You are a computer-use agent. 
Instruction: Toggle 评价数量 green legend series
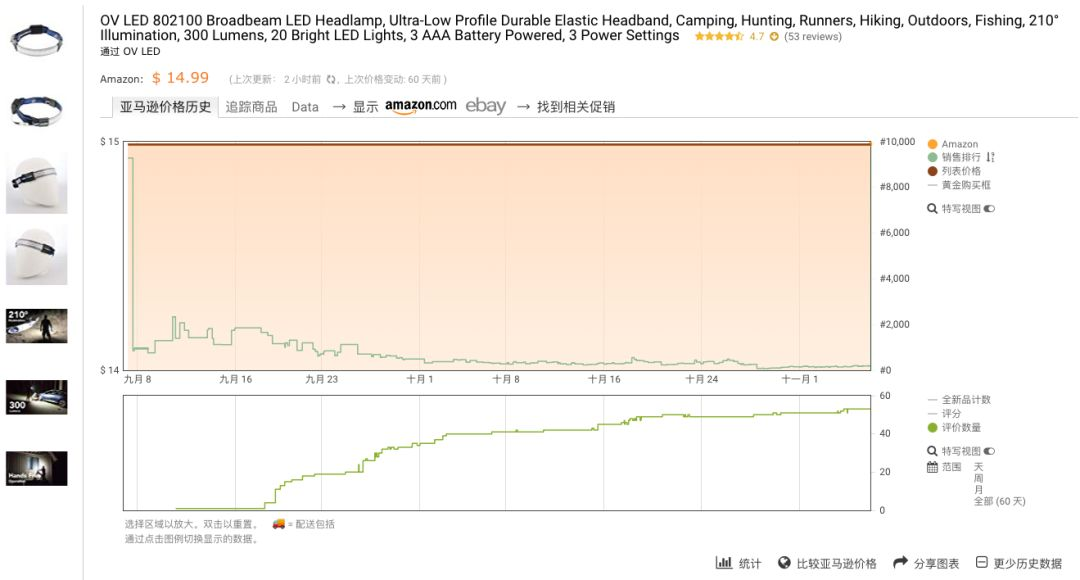pyautogui.click(x=955, y=428)
